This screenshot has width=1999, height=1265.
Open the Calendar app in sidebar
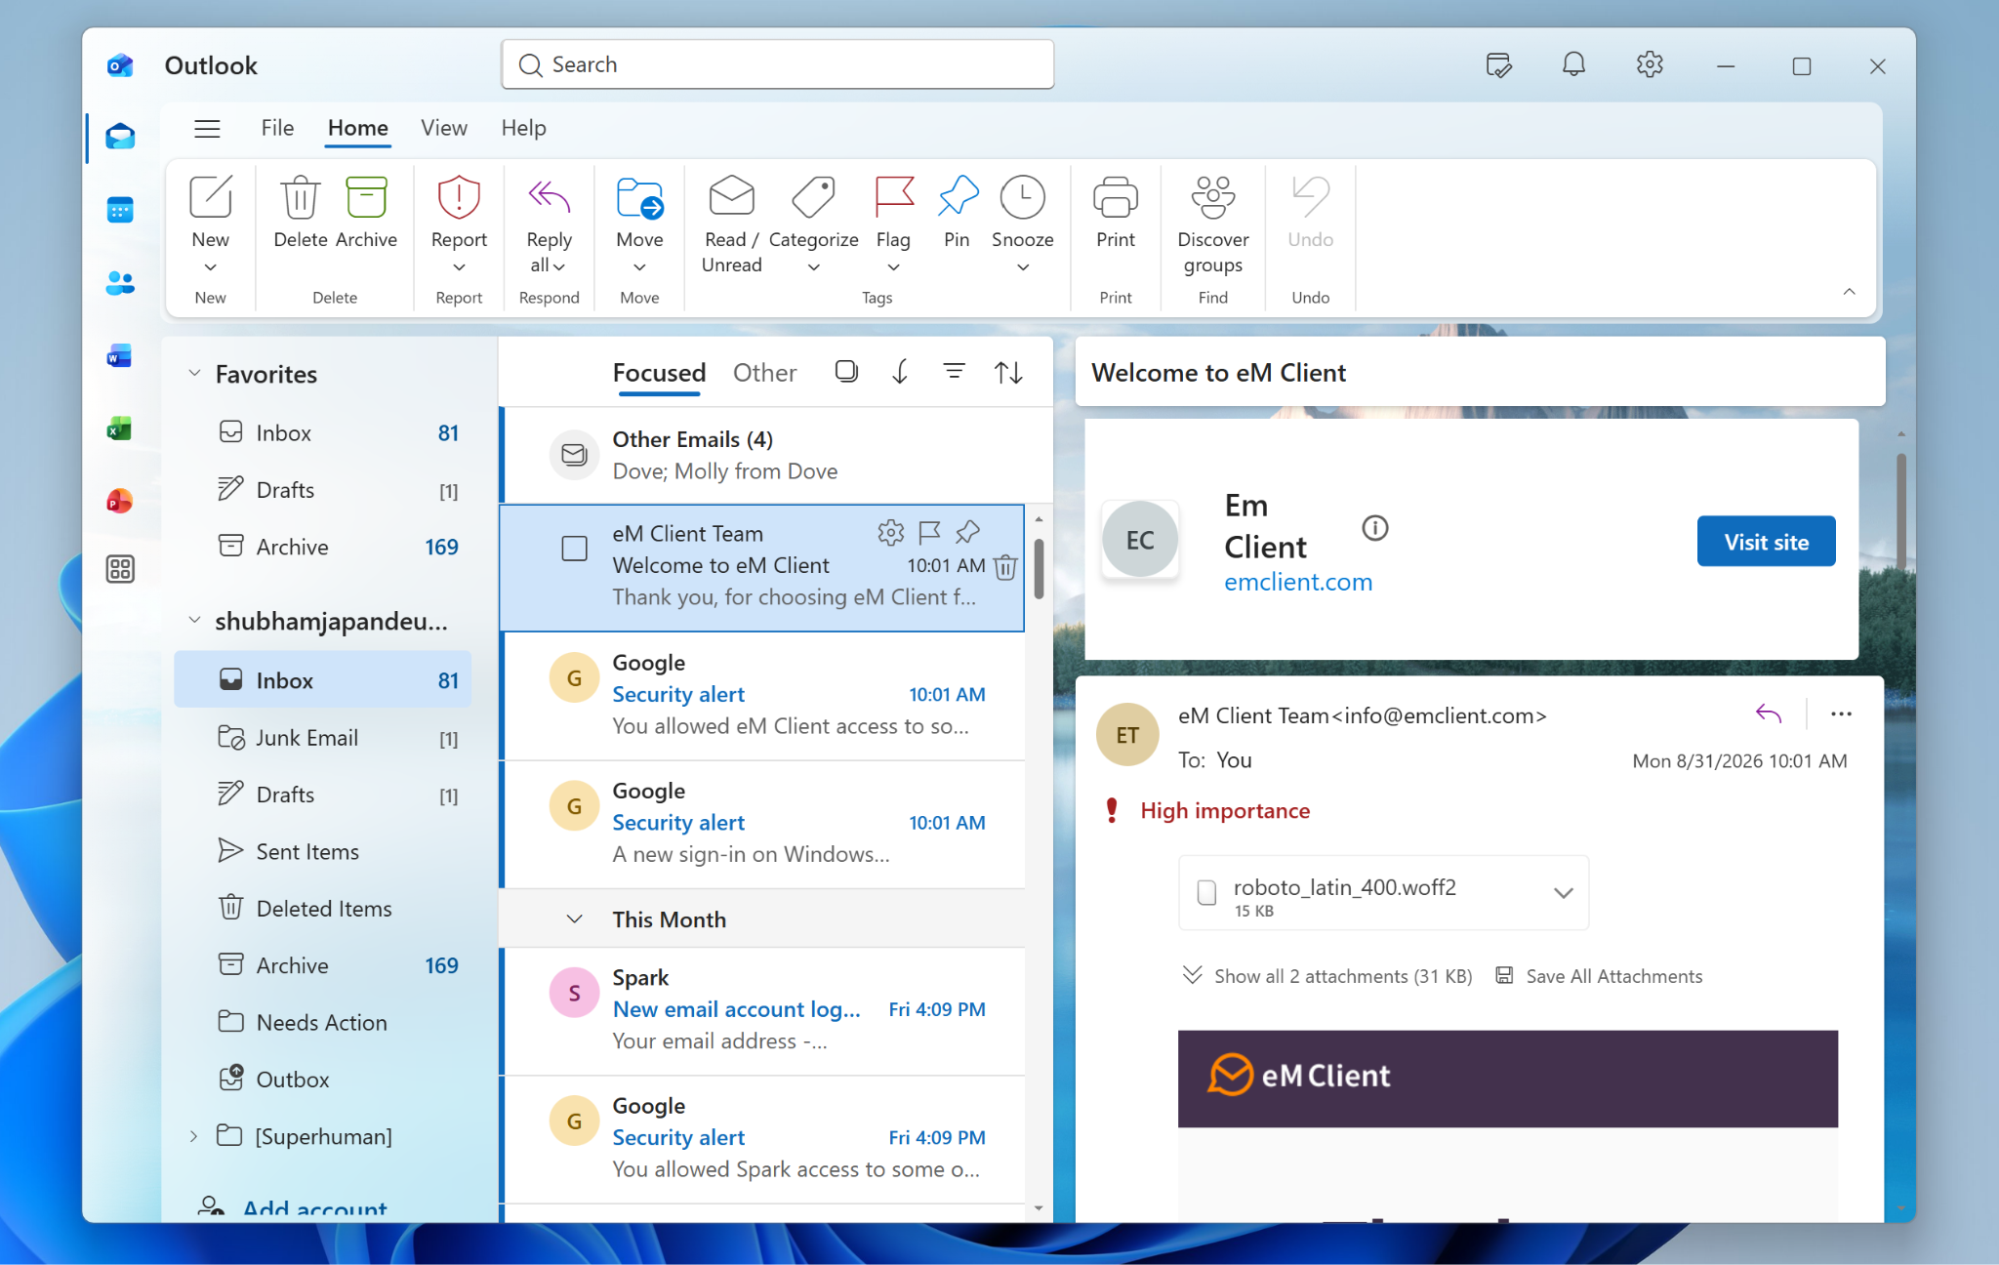tap(120, 210)
